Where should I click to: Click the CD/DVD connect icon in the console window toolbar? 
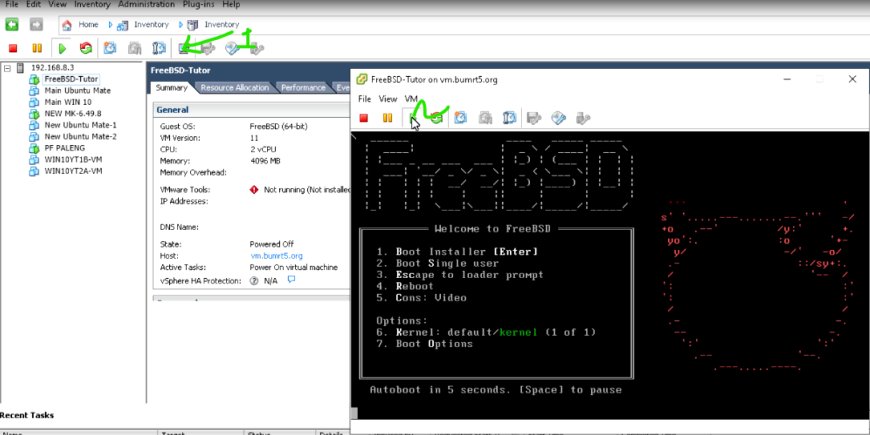[558, 118]
